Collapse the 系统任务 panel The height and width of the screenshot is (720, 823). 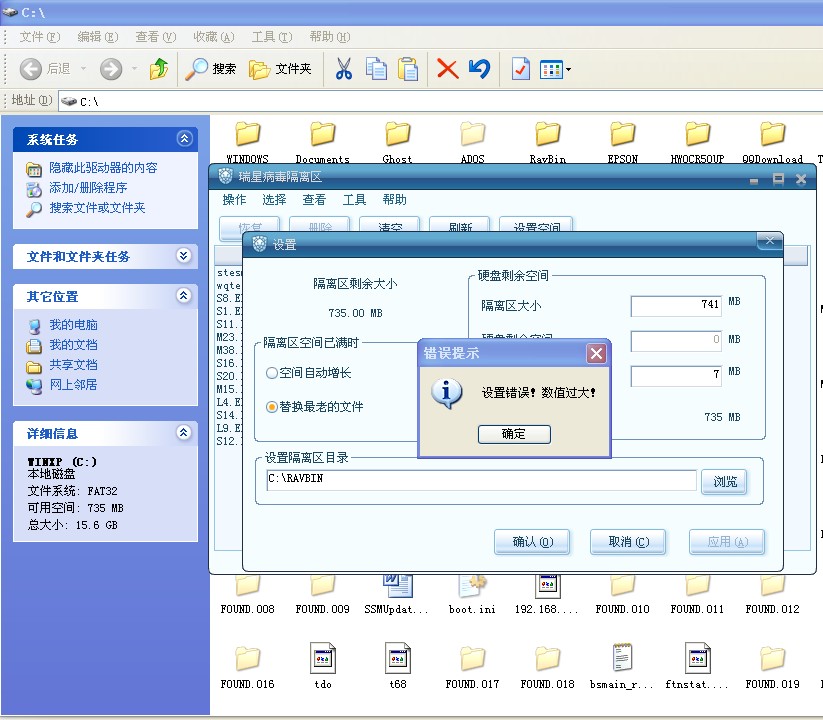click(184, 139)
